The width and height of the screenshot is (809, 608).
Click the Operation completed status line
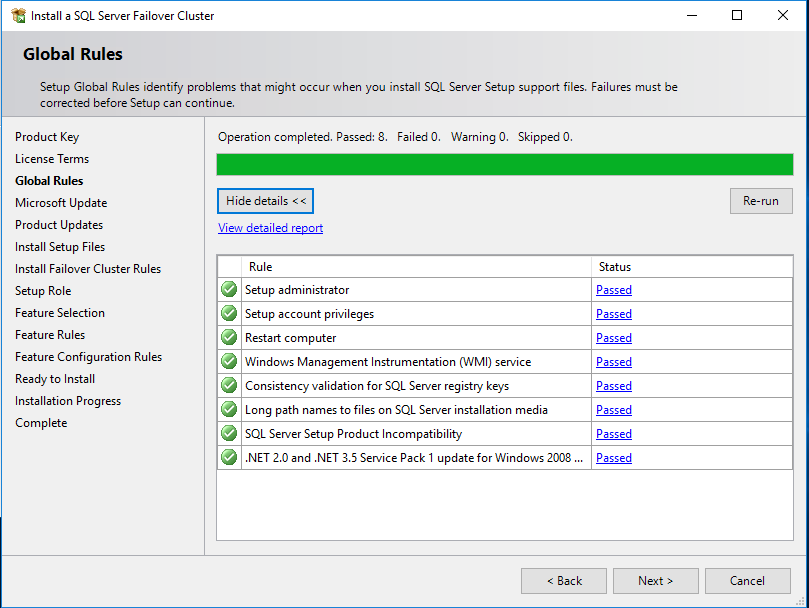pos(395,137)
